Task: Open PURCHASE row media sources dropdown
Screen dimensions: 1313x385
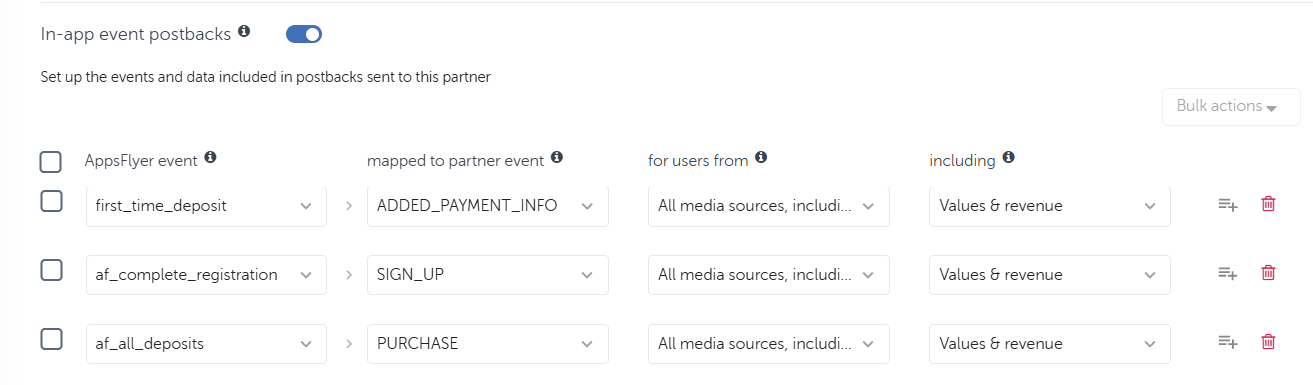Action: point(769,344)
